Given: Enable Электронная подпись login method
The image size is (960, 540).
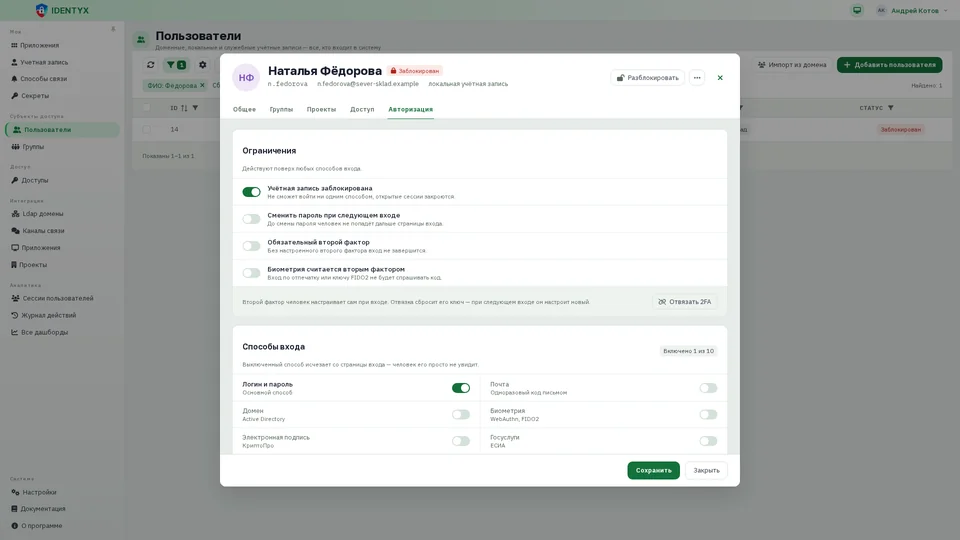Looking at the screenshot, I should [461, 441].
